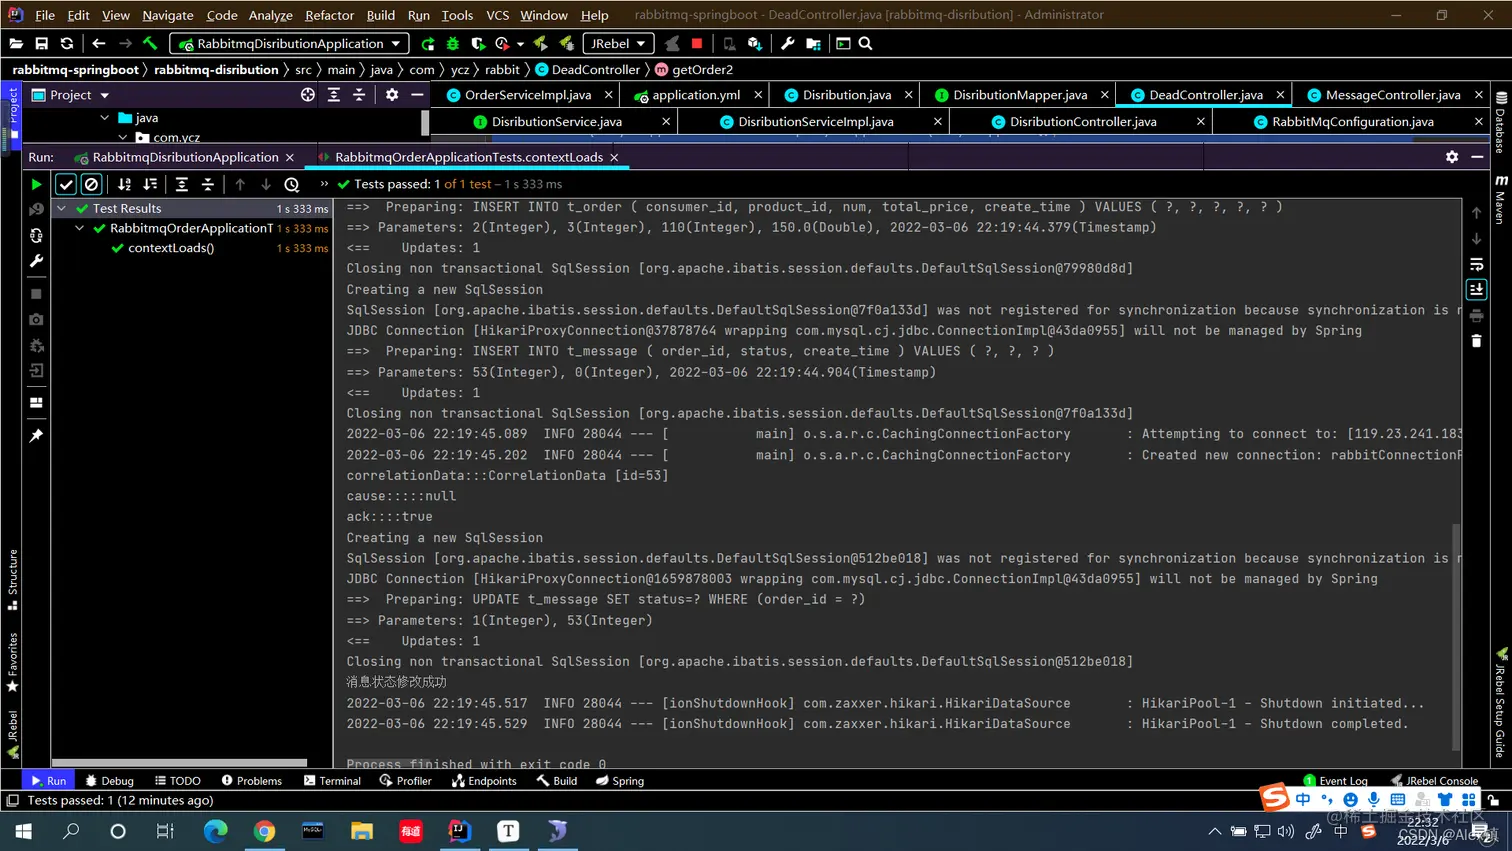Click the DeadController breadcrumb
This screenshot has height=851, width=1512.
click(587, 69)
